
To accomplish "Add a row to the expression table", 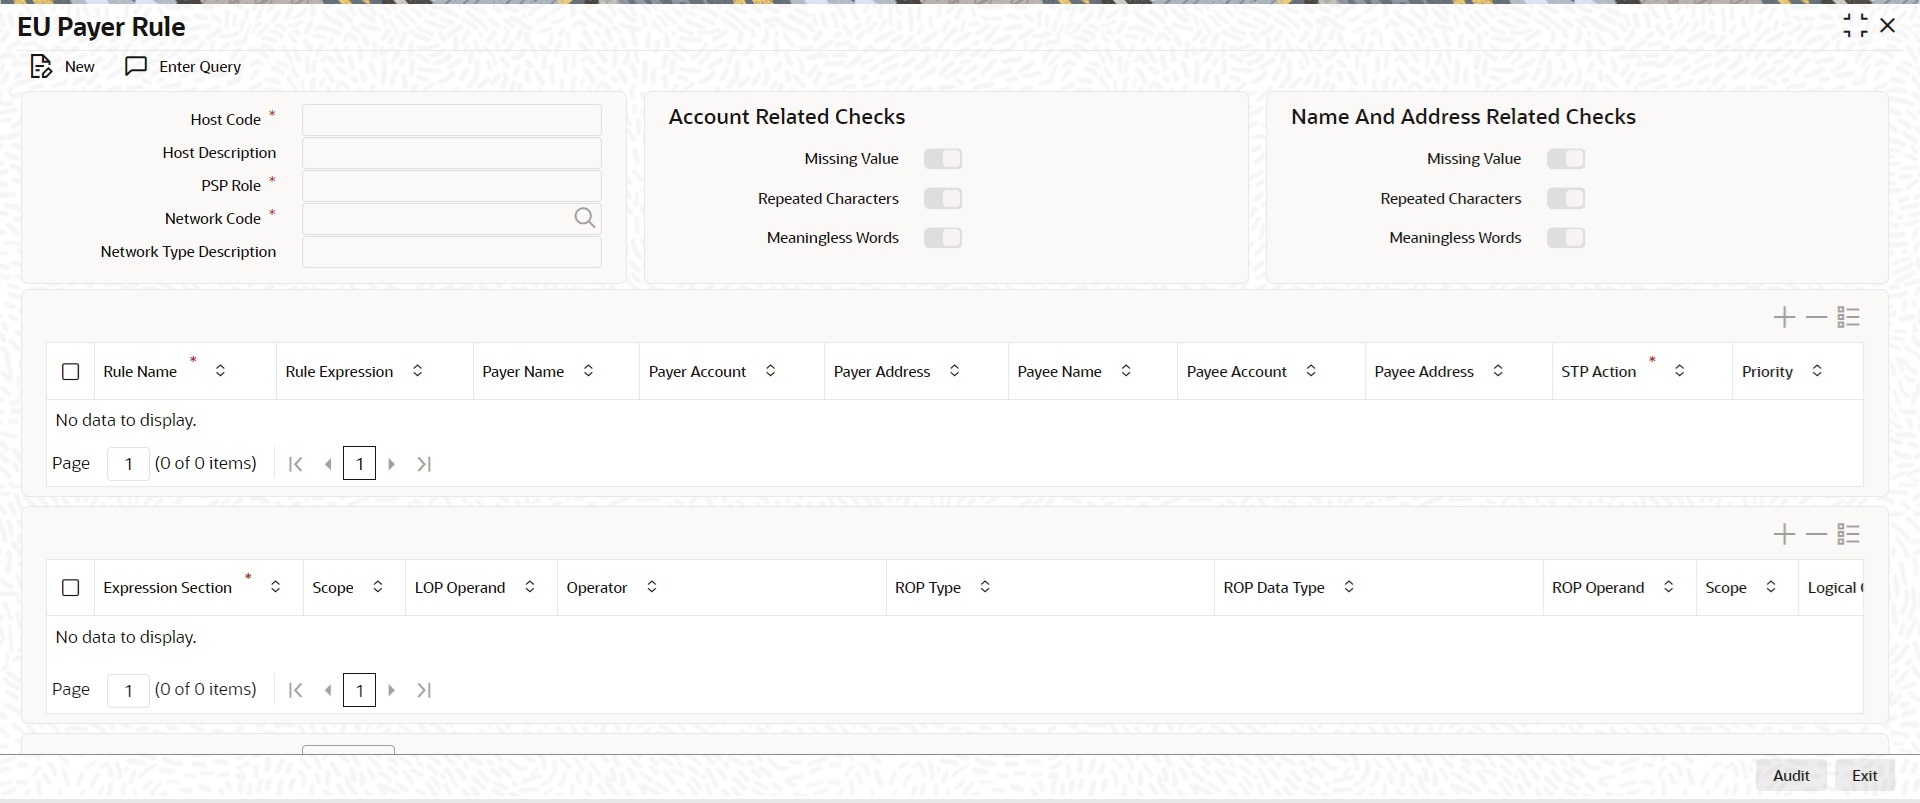I will tap(1784, 534).
